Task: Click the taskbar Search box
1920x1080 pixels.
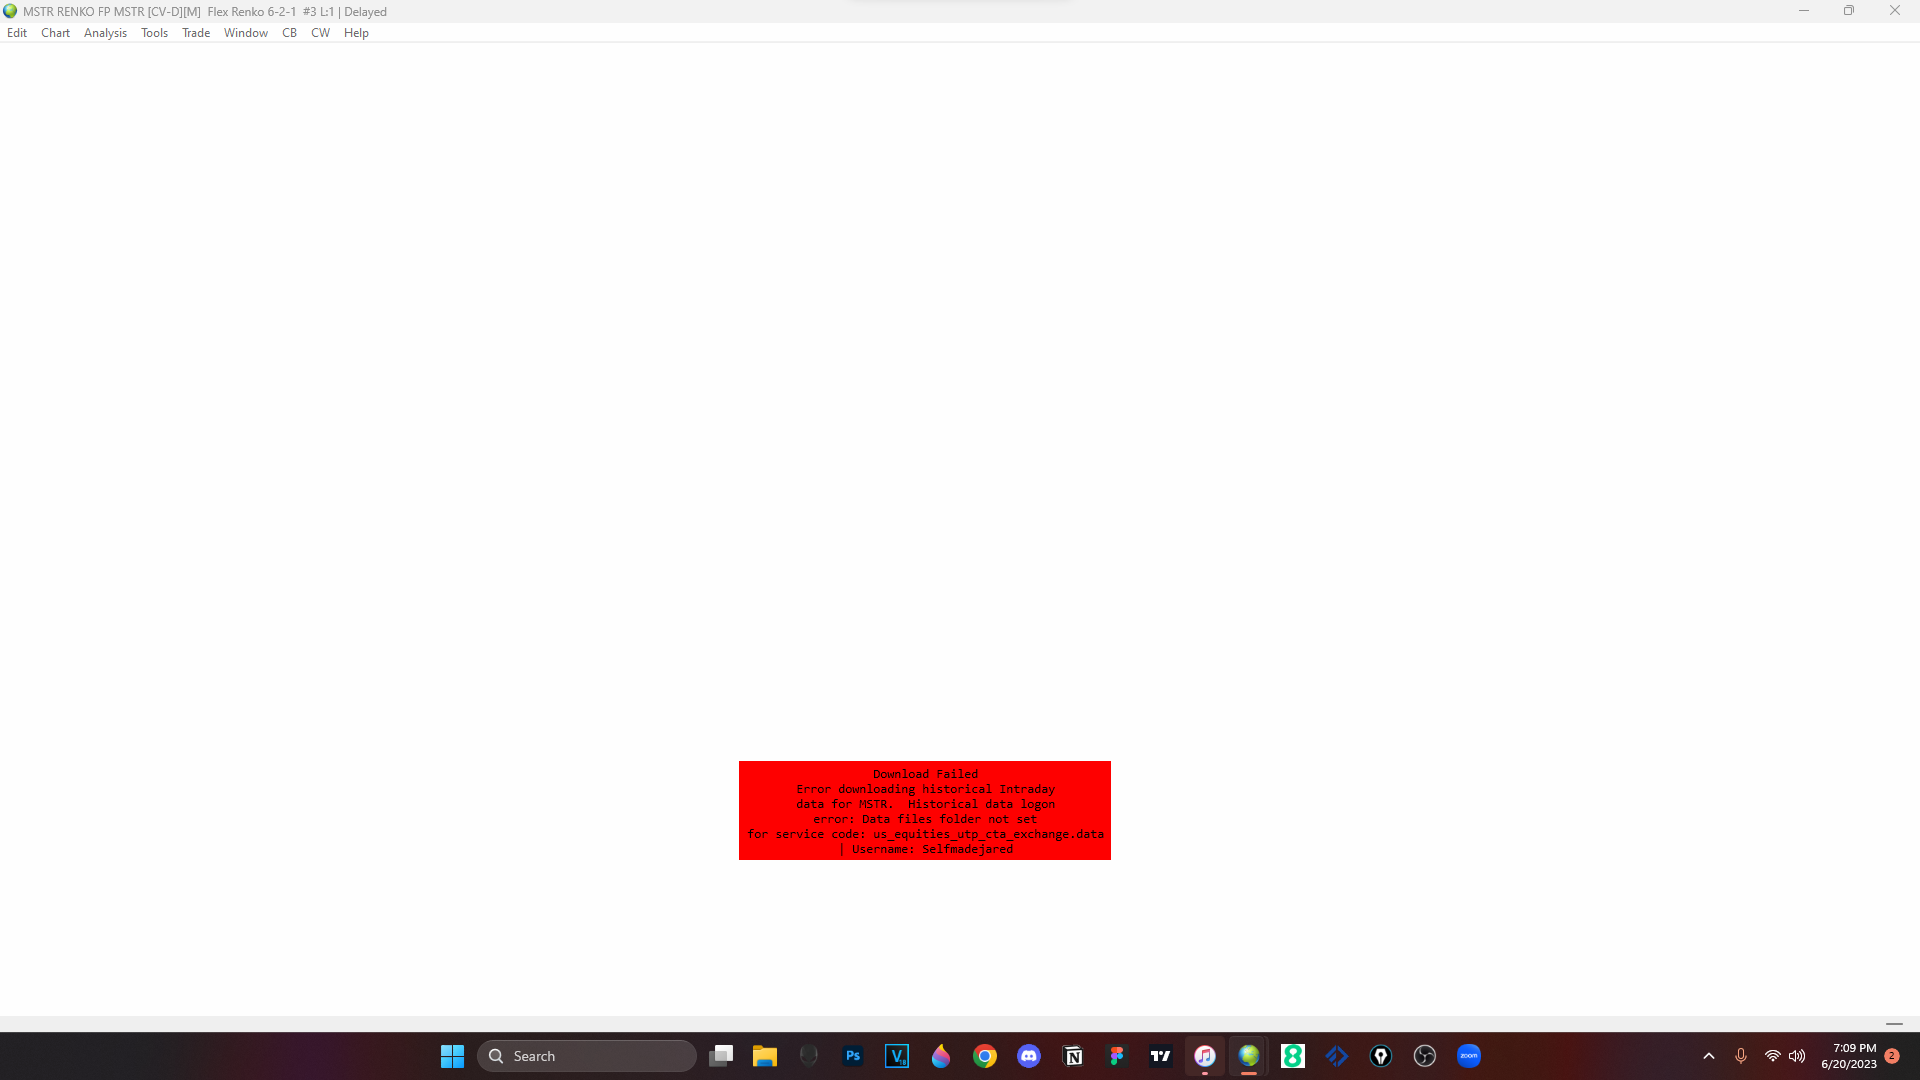Action: point(587,1056)
